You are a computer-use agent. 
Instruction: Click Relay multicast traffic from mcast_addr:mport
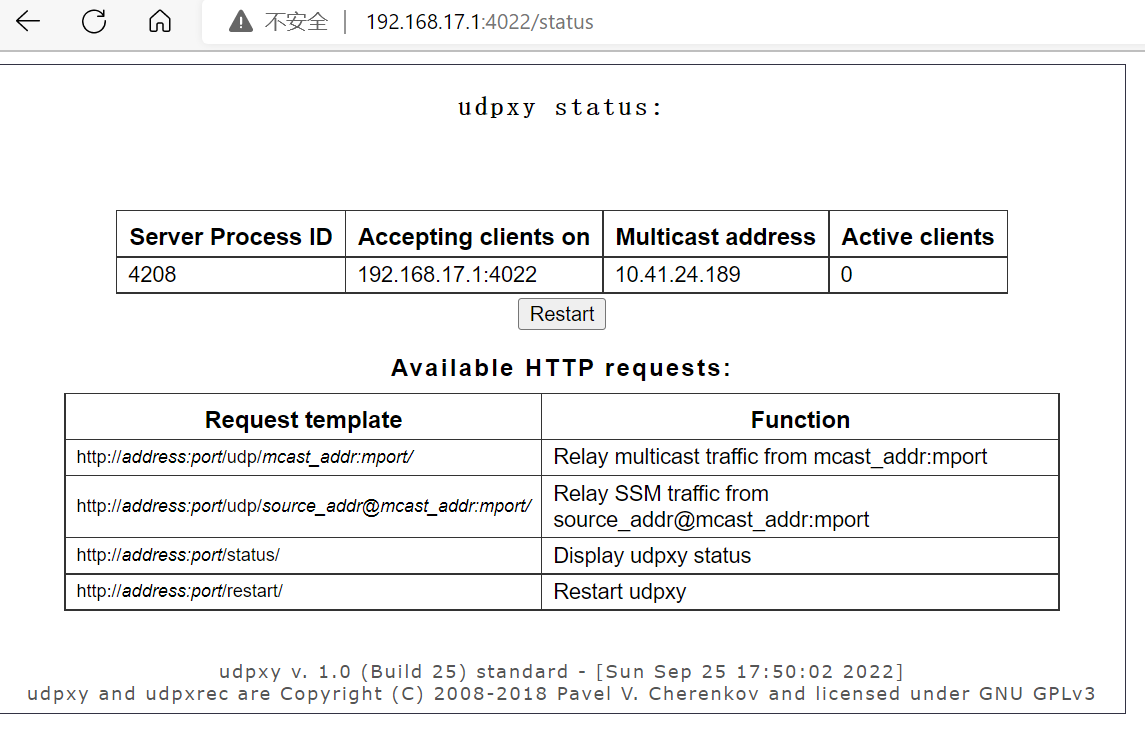(x=770, y=457)
